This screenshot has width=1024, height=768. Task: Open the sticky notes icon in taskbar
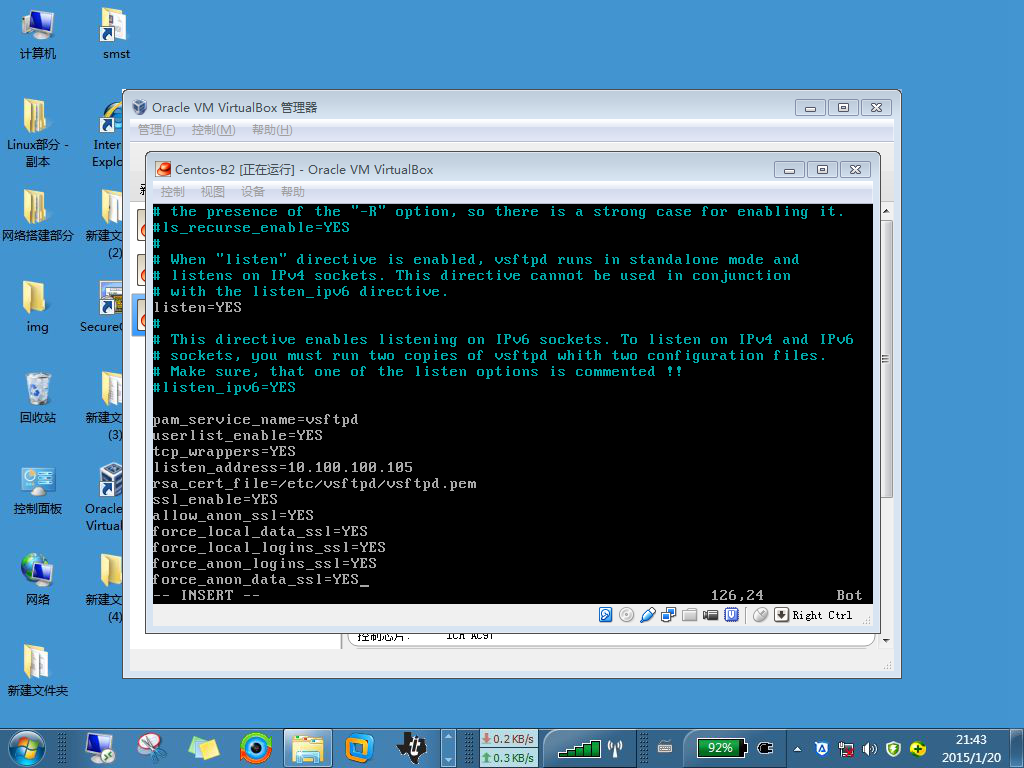pyautogui.click(x=203, y=748)
